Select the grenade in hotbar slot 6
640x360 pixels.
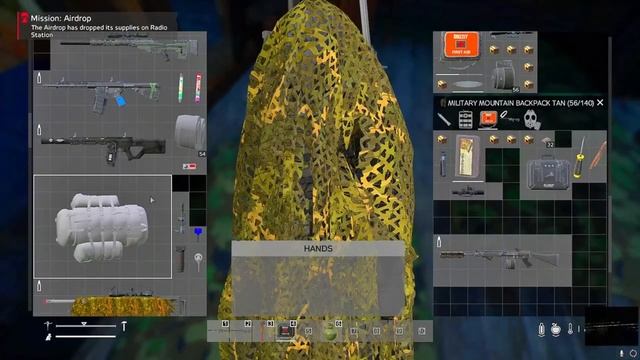(331, 331)
